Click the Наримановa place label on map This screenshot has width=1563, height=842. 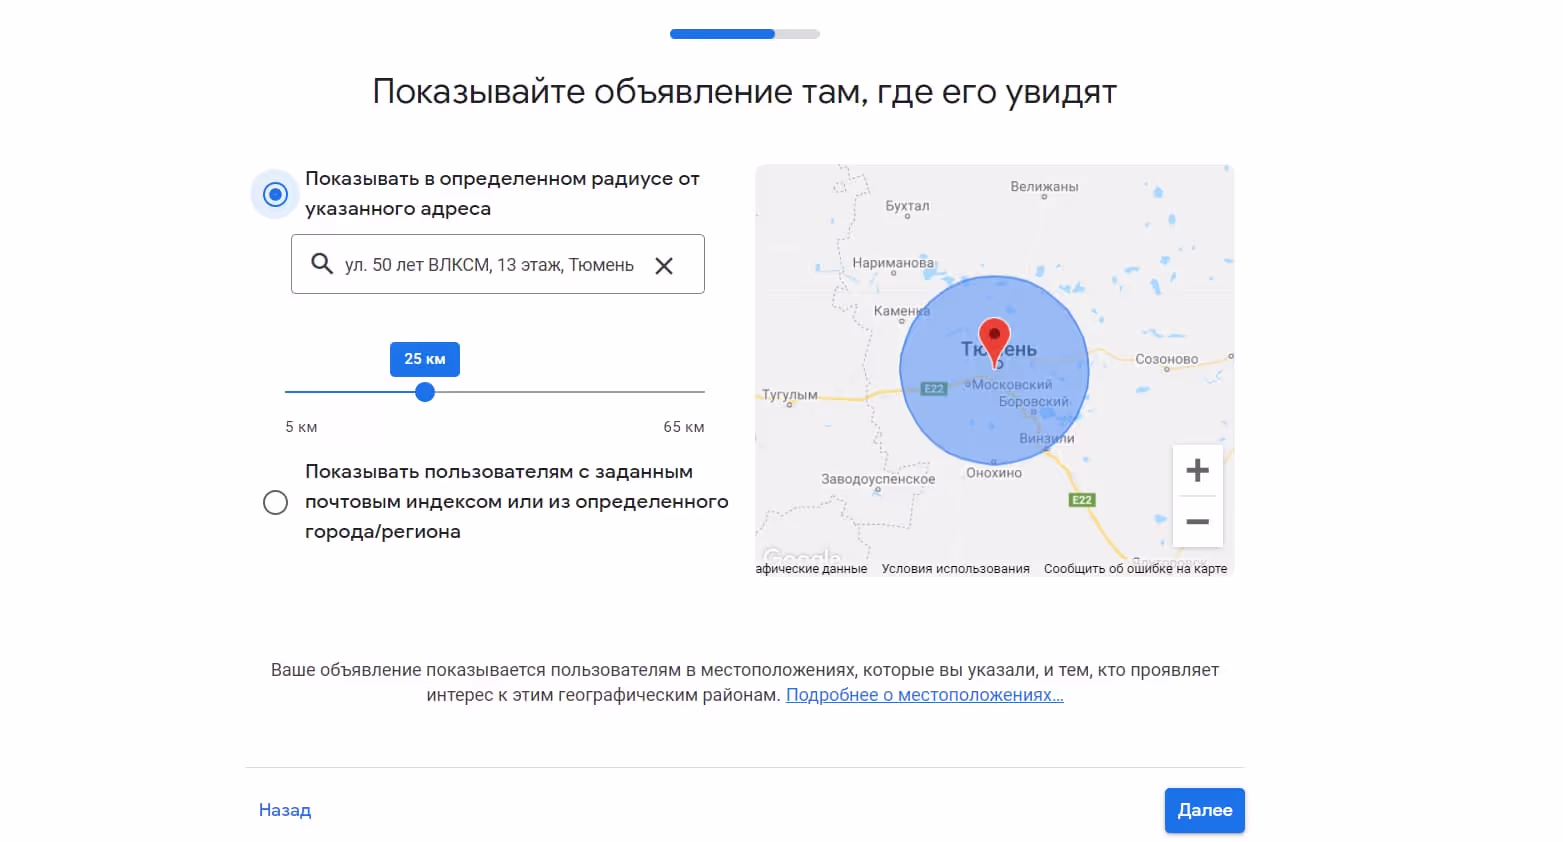(893, 263)
